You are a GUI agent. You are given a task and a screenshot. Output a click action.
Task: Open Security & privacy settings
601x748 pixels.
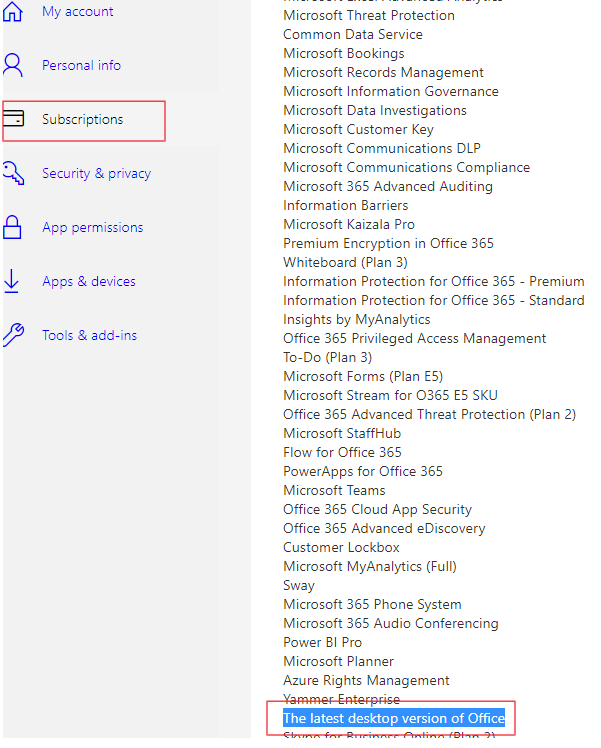(96, 173)
